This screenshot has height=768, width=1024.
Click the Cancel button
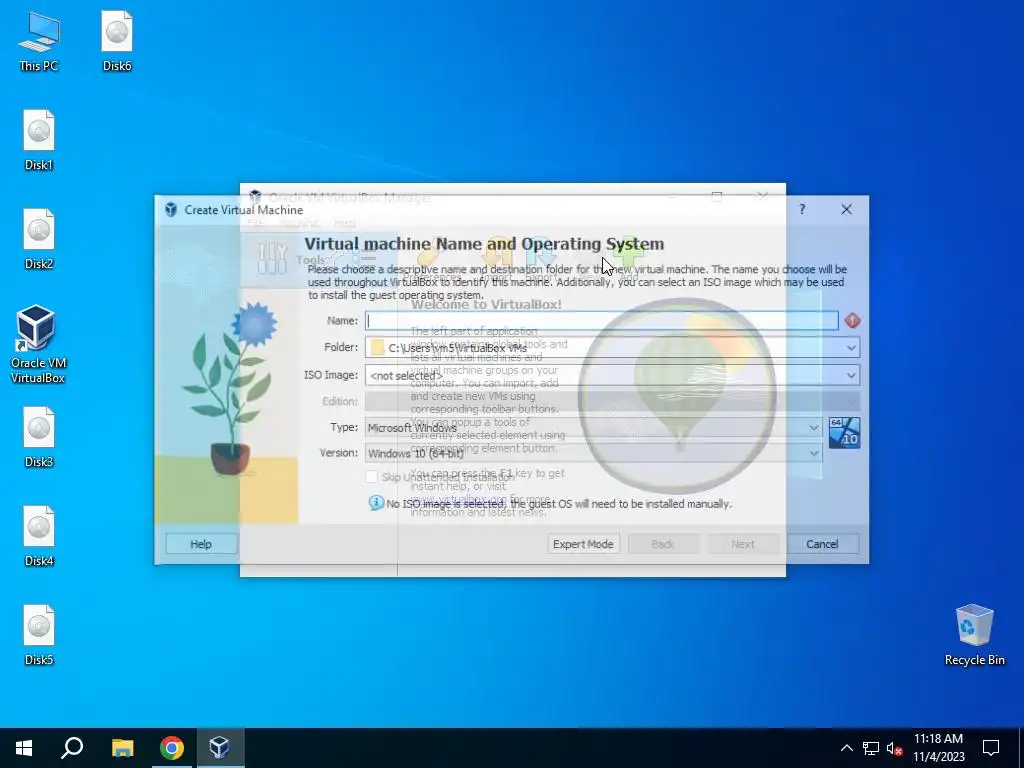click(822, 544)
